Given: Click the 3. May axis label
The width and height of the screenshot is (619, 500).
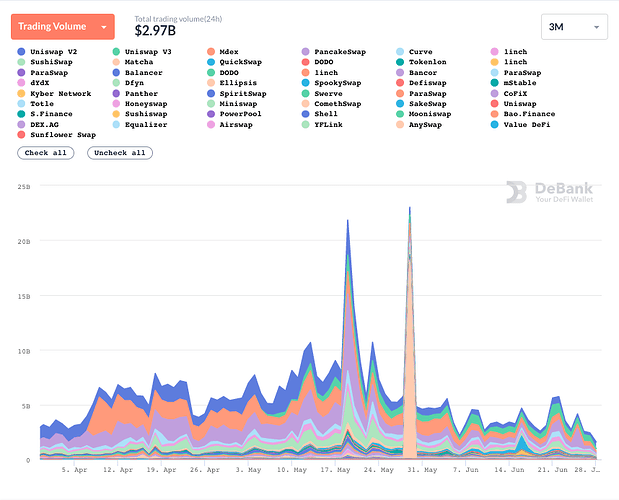Looking at the screenshot, I should click(248, 470).
